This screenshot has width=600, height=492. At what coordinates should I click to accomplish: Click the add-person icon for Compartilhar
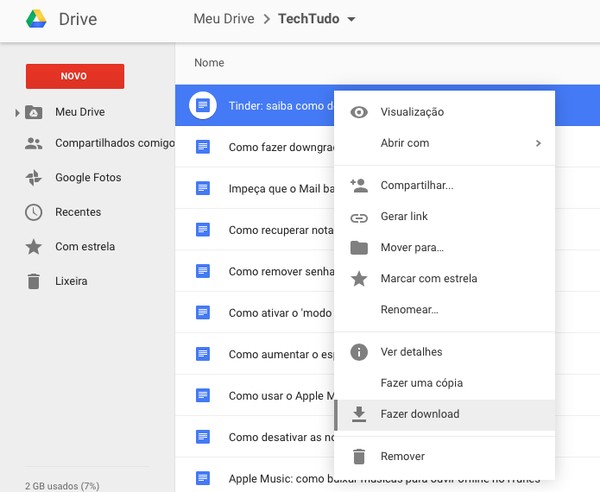coord(359,185)
